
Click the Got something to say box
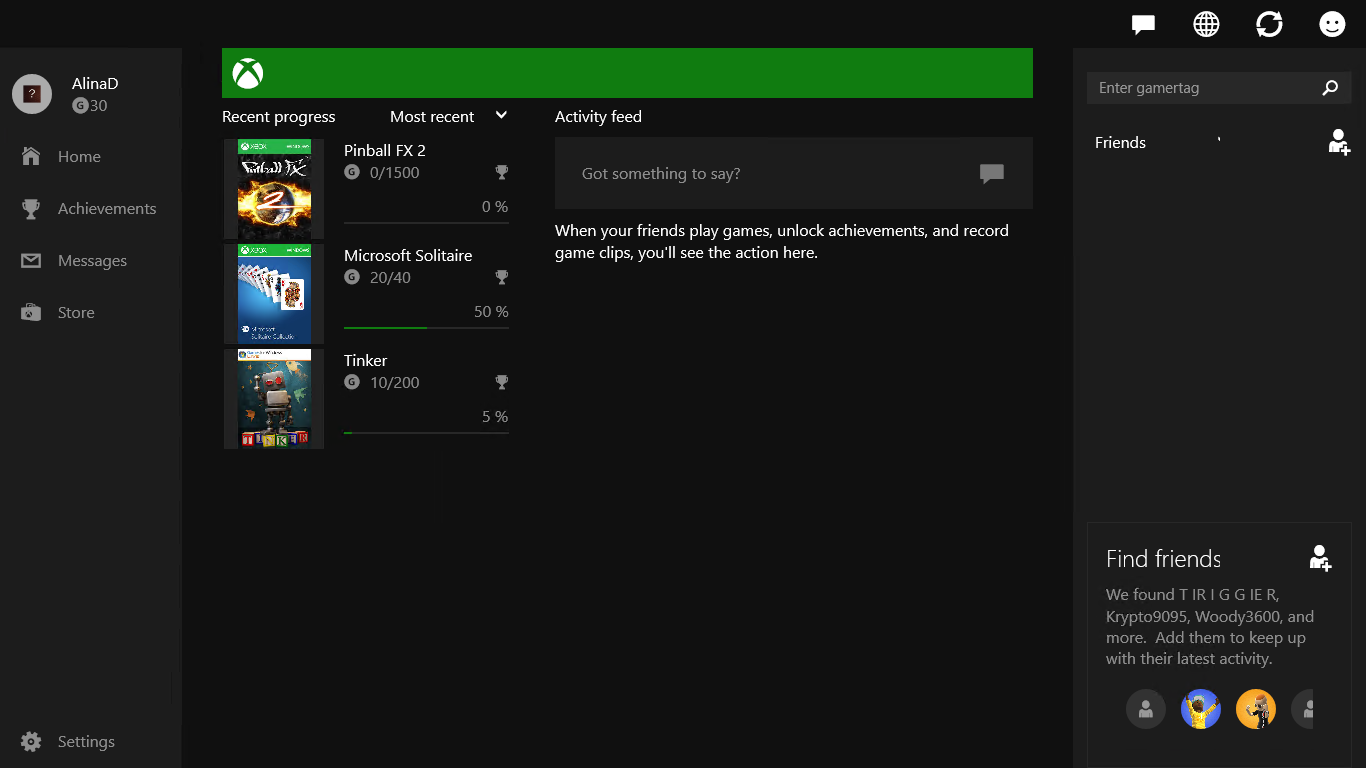794,173
